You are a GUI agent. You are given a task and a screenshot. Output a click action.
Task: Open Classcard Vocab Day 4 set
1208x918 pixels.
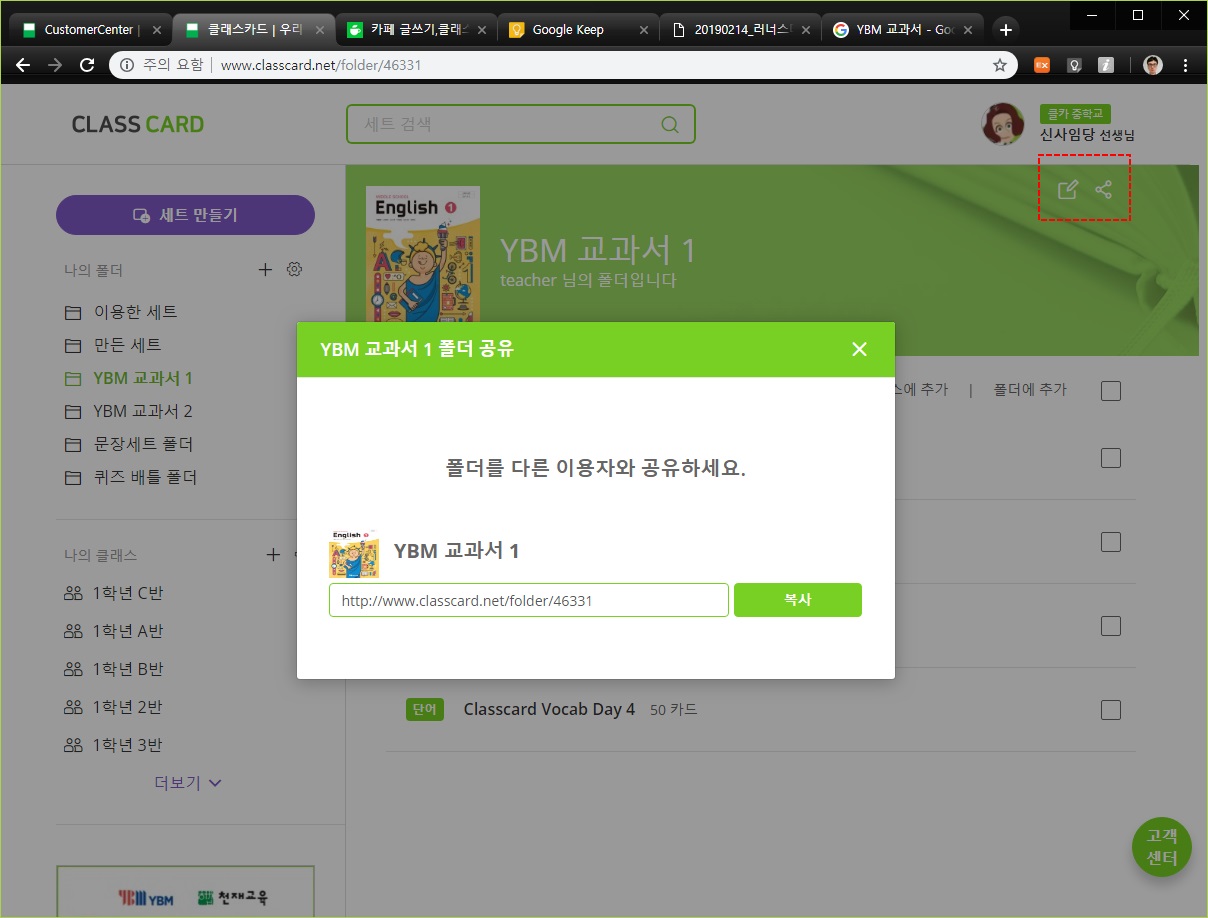coord(549,709)
